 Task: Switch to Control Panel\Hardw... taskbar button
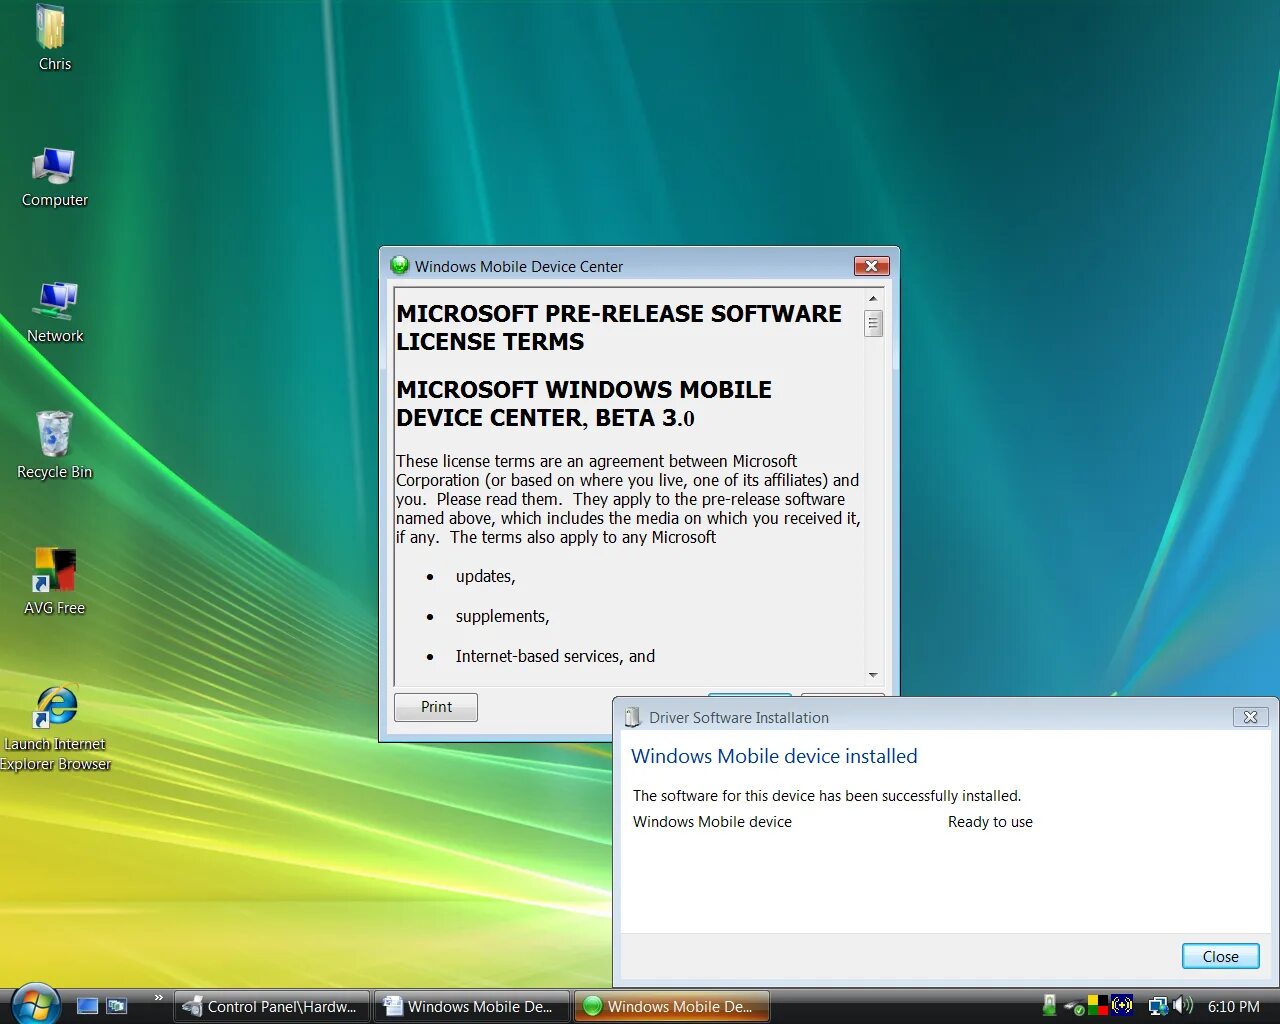(x=272, y=1006)
